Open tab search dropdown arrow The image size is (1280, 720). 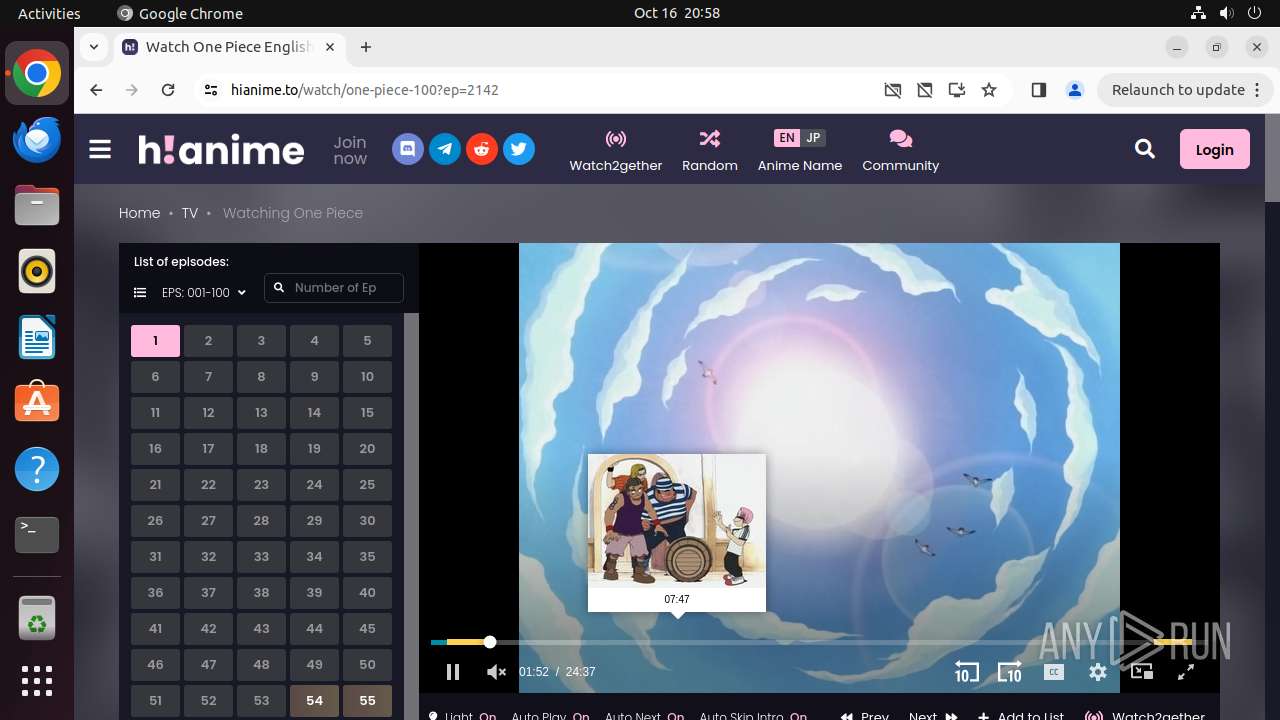coord(93,47)
